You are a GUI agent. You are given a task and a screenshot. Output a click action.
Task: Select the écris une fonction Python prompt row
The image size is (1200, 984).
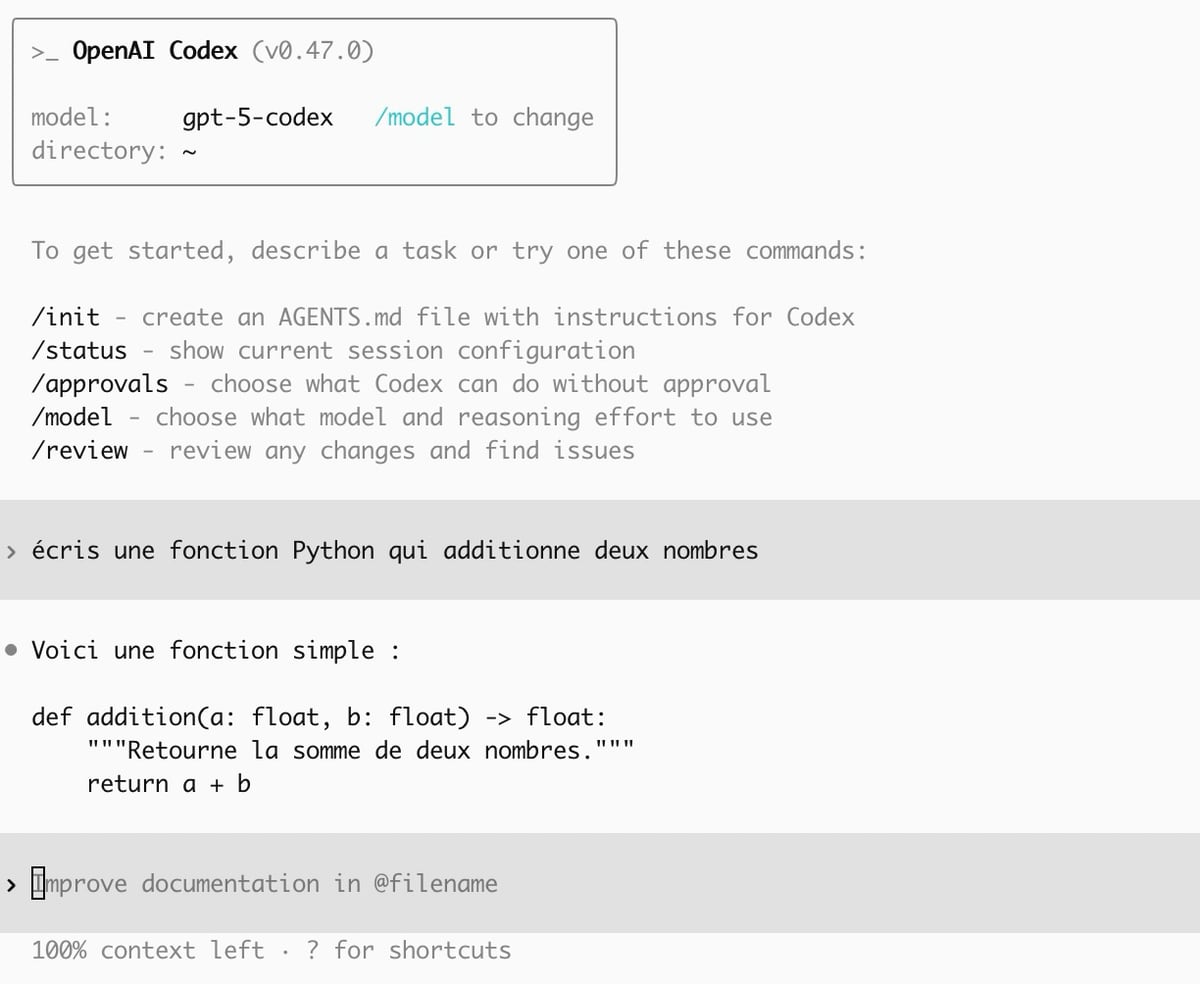(394, 550)
